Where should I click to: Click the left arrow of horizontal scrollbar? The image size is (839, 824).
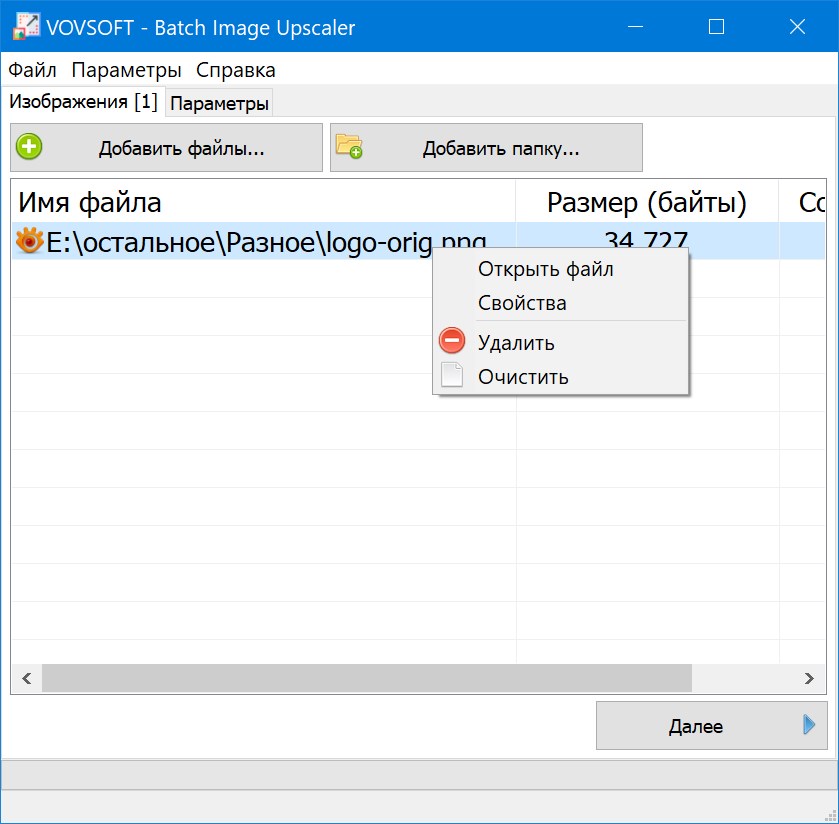26,678
